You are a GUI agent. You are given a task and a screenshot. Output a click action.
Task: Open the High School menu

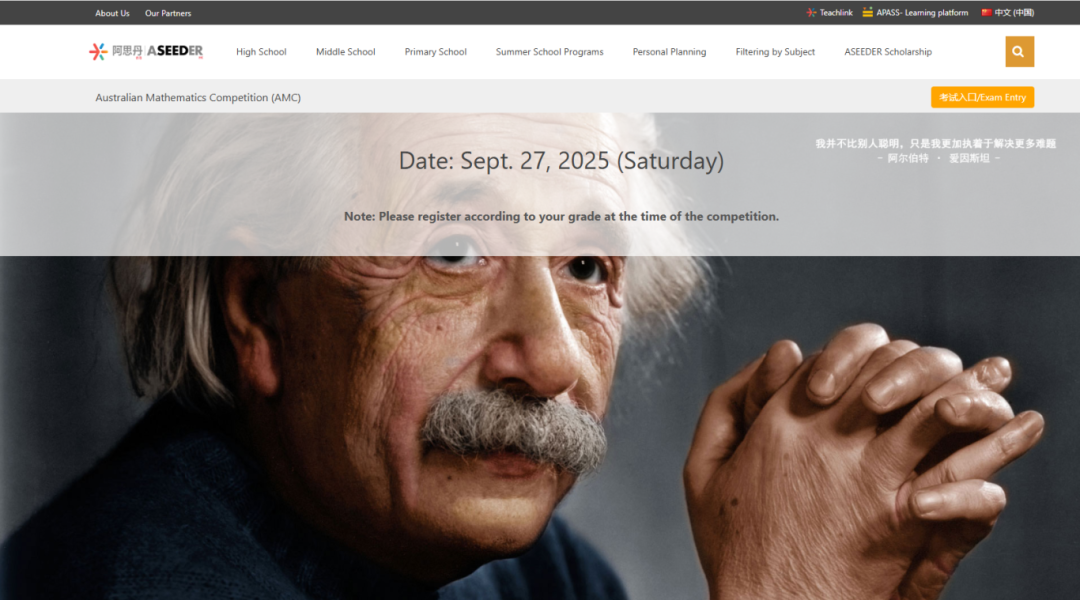(x=261, y=52)
